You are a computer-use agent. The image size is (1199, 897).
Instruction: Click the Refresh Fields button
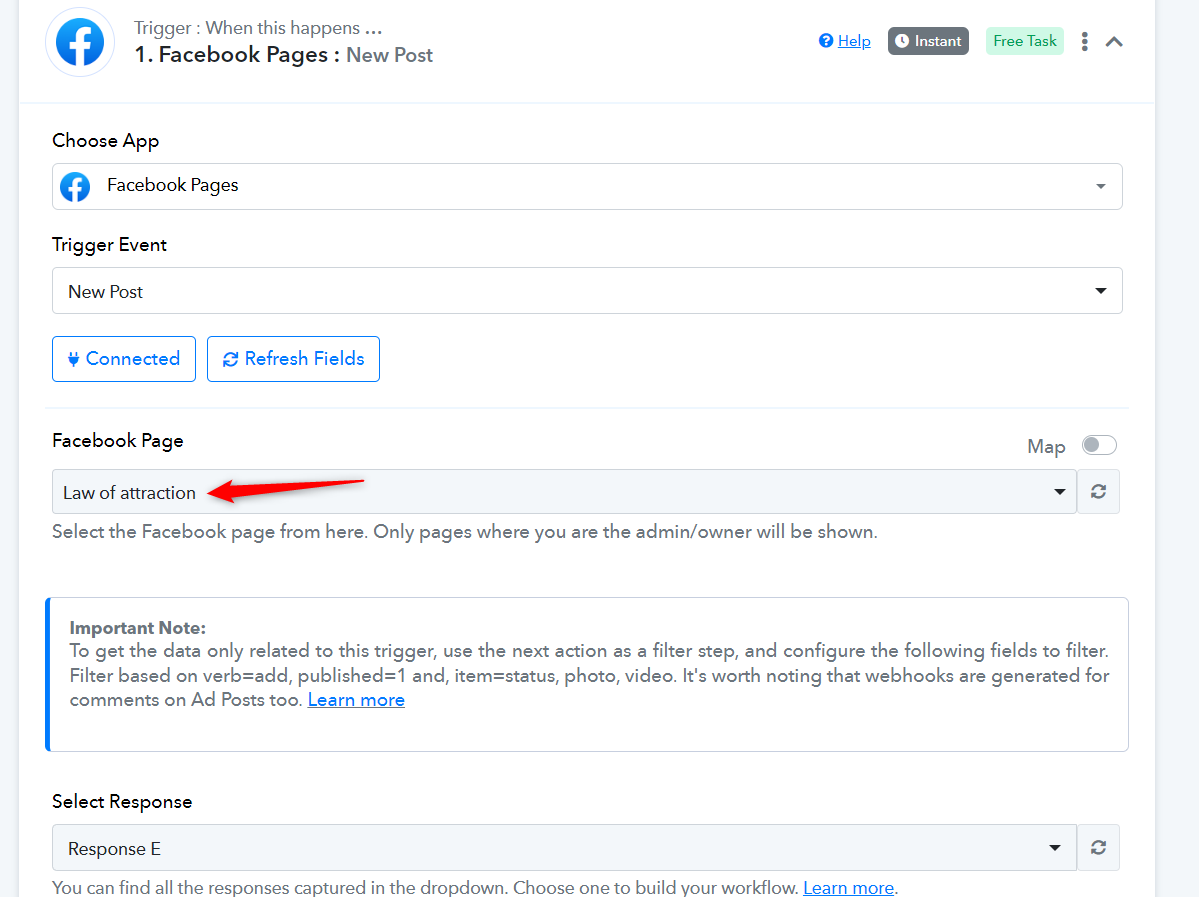click(x=294, y=359)
